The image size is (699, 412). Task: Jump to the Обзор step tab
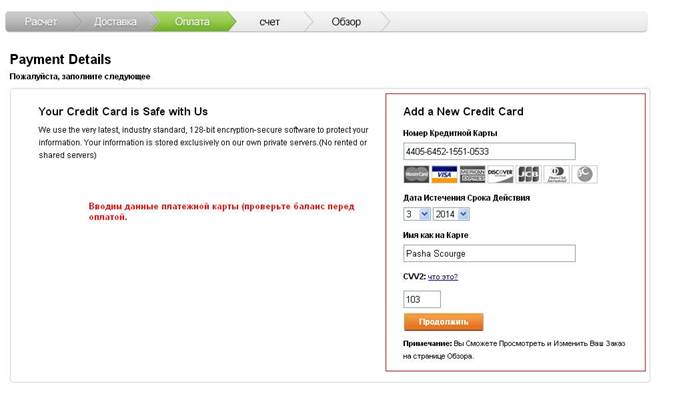point(346,22)
